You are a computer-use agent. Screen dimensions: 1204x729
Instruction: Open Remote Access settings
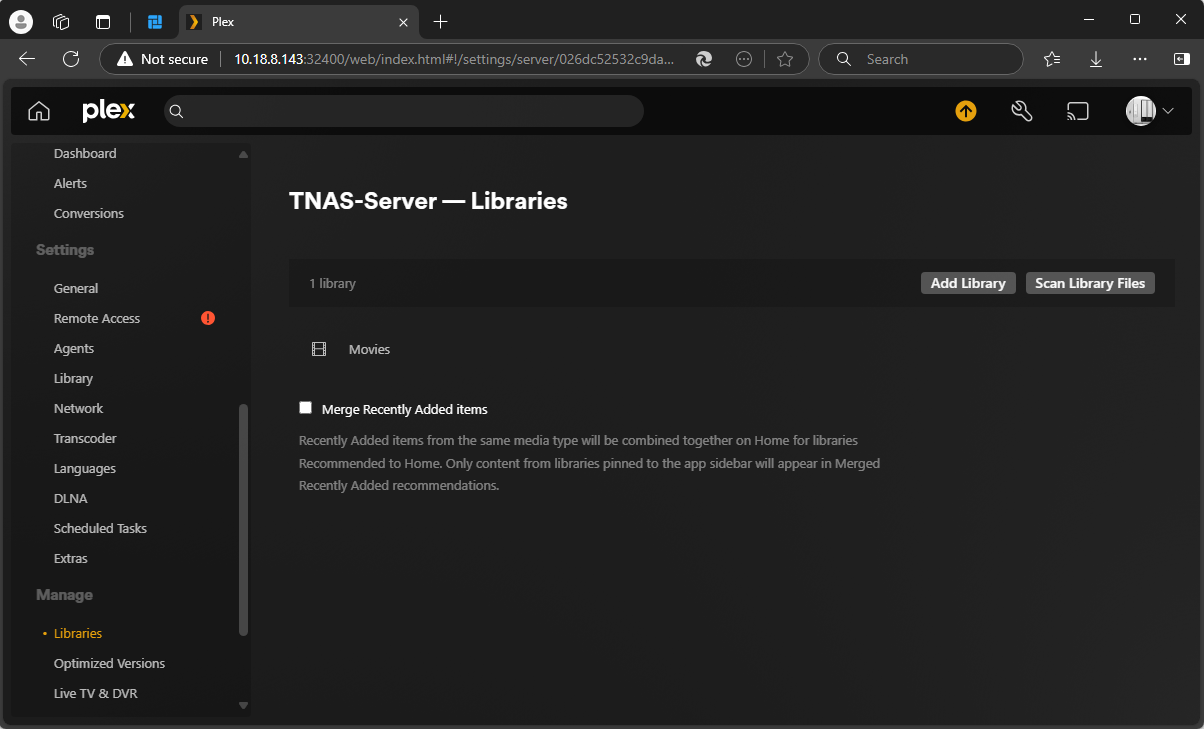[x=97, y=318]
